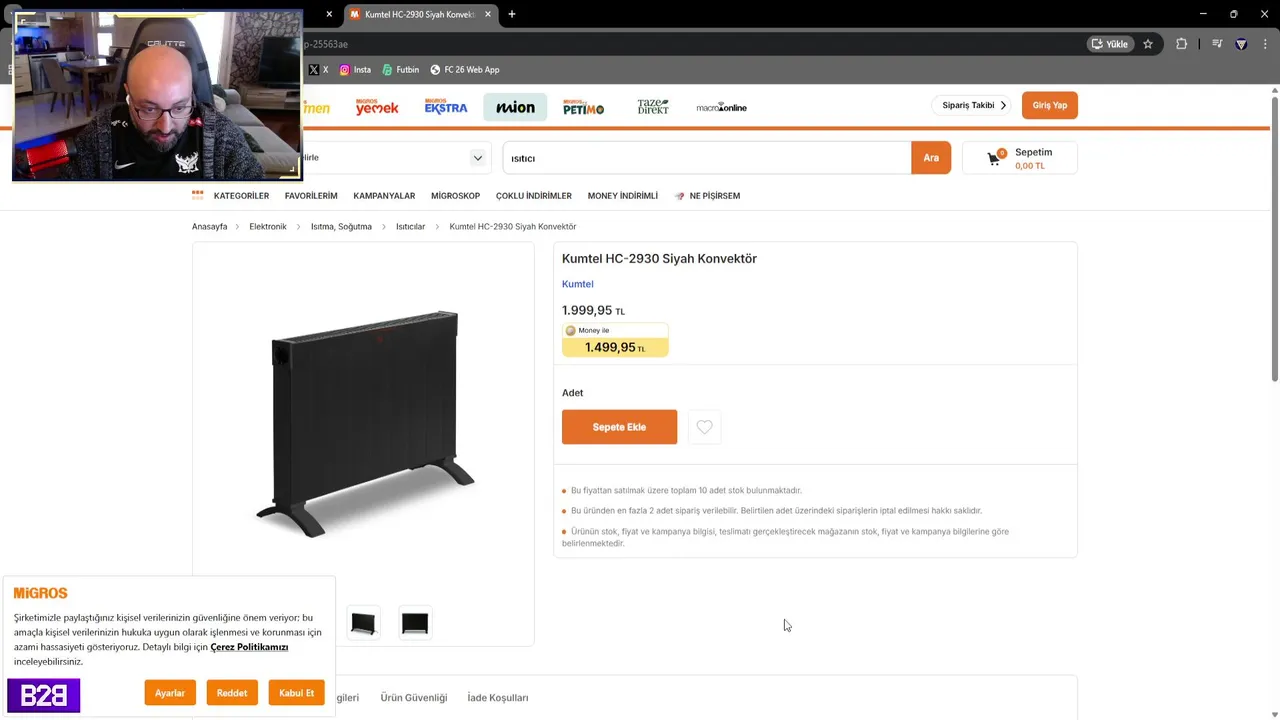
Task: Add product to favorites with heart icon
Action: (x=704, y=427)
